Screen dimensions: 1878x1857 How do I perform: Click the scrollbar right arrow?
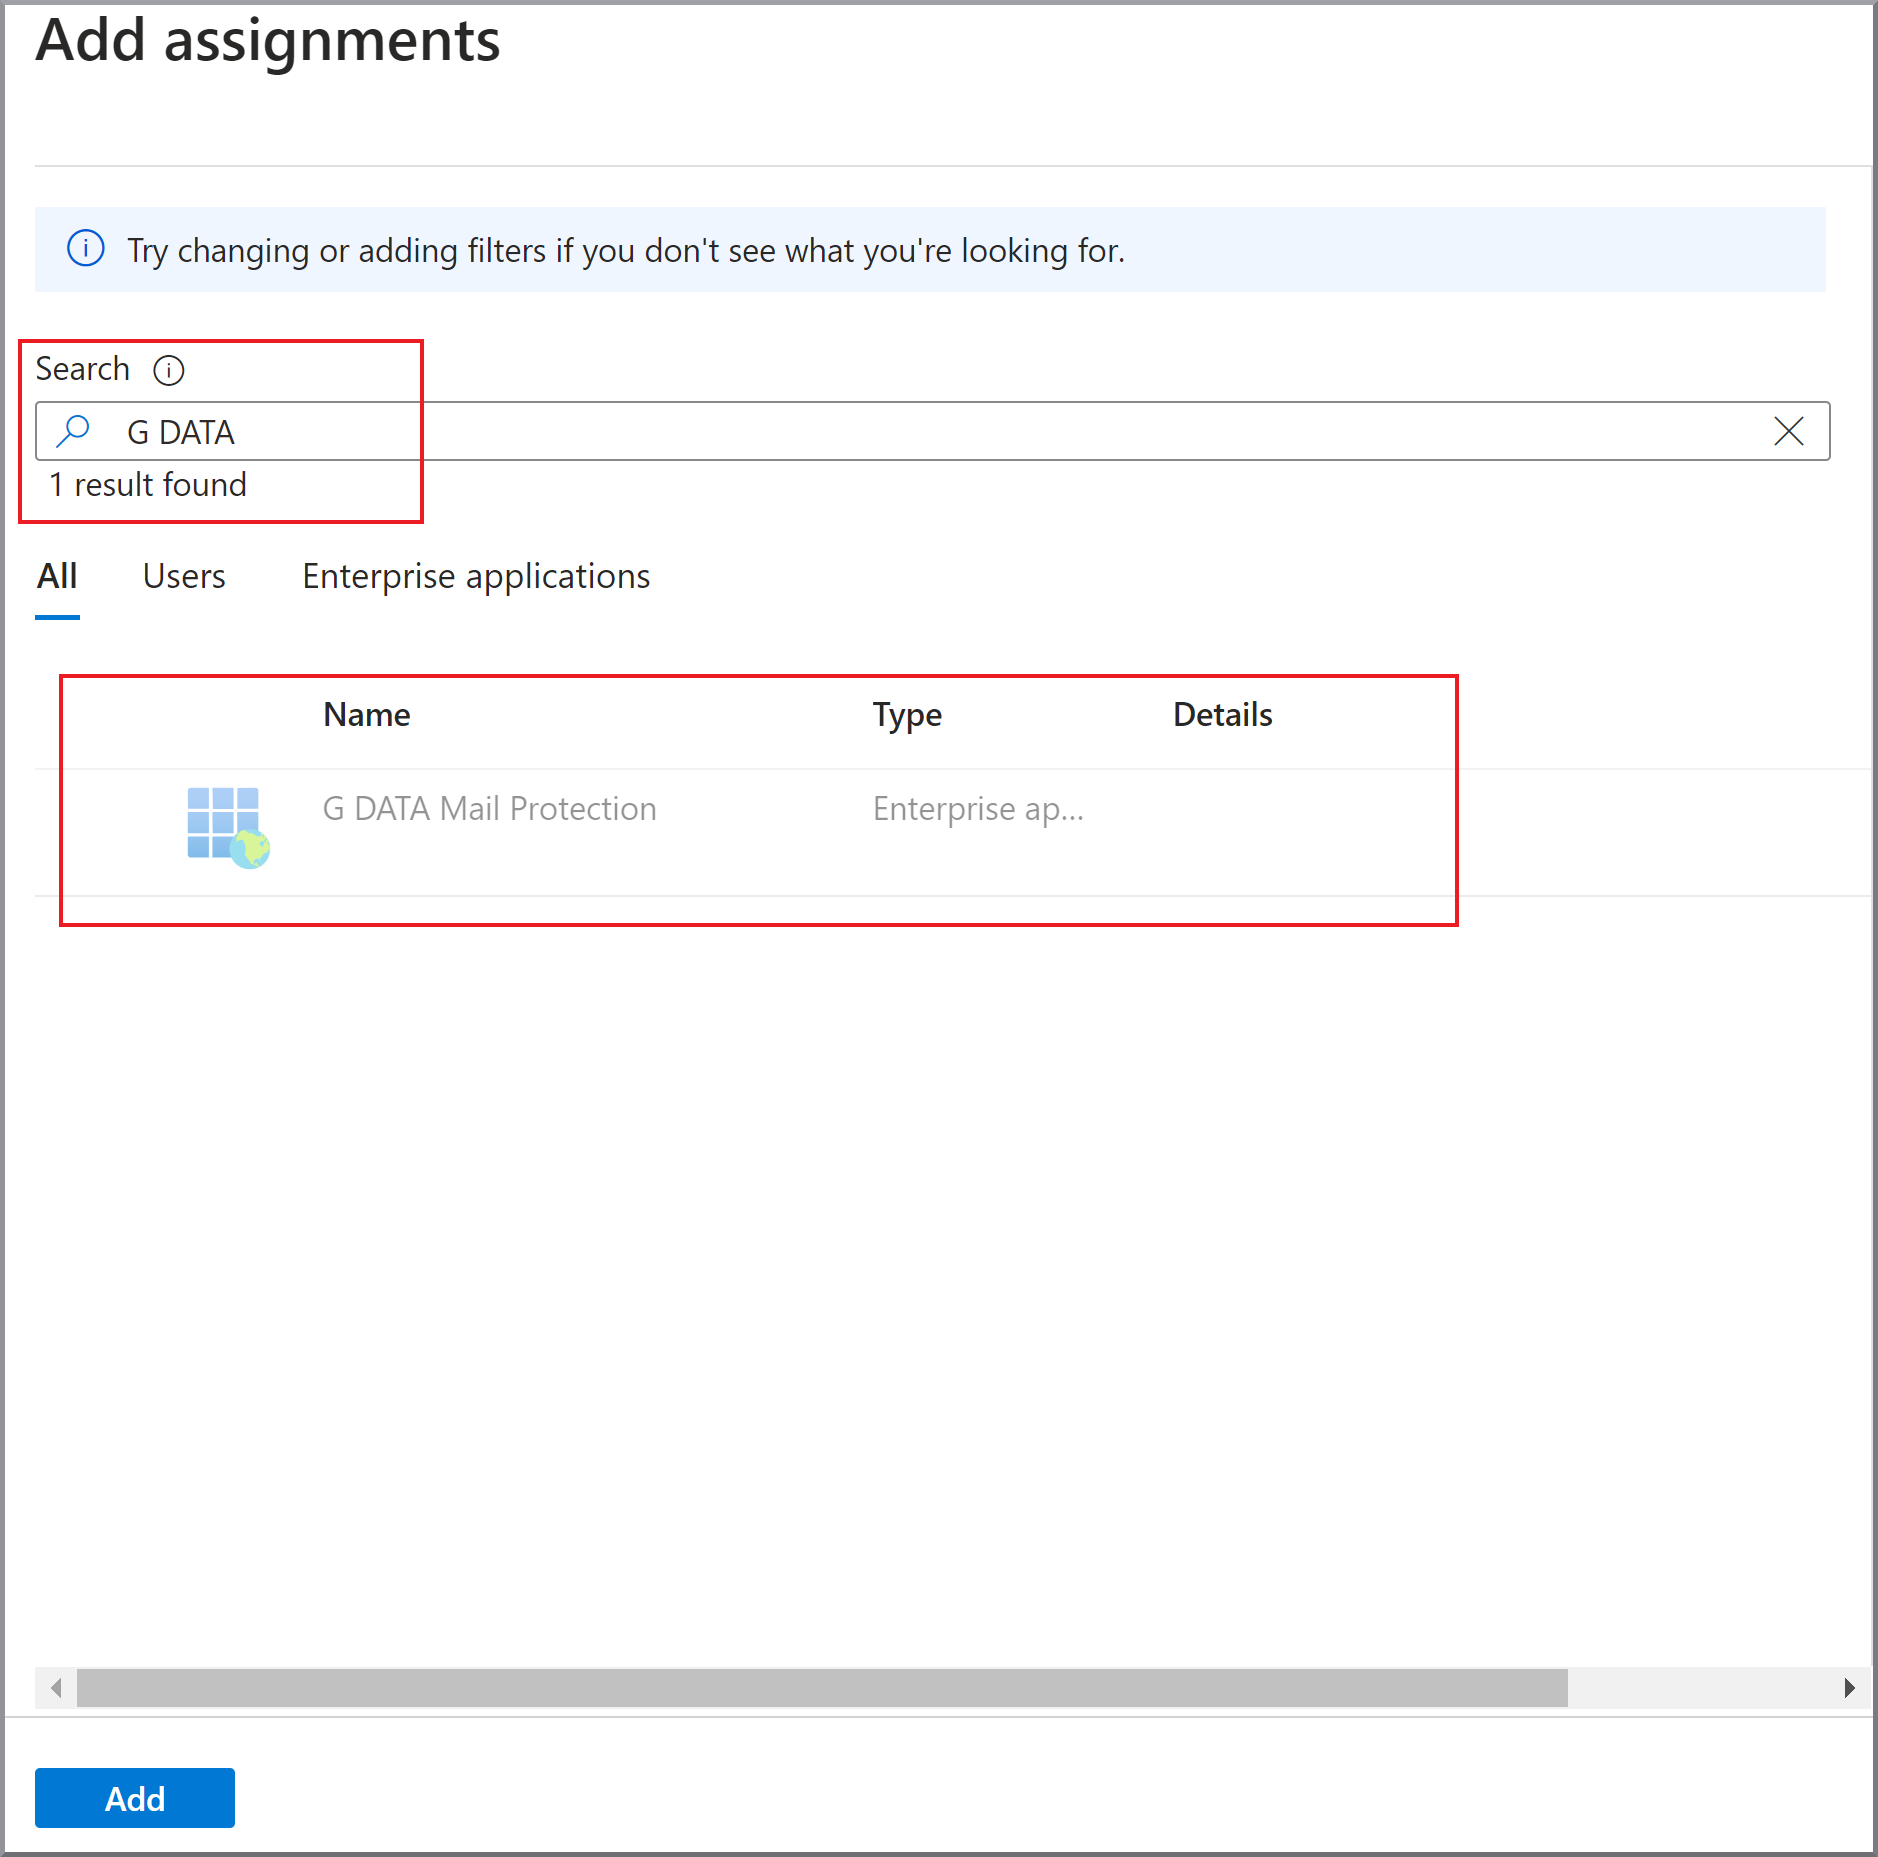click(x=1849, y=1688)
